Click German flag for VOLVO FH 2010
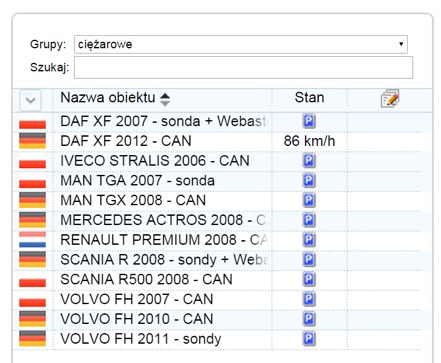This screenshot has height=363, width=441. [32, 319]
